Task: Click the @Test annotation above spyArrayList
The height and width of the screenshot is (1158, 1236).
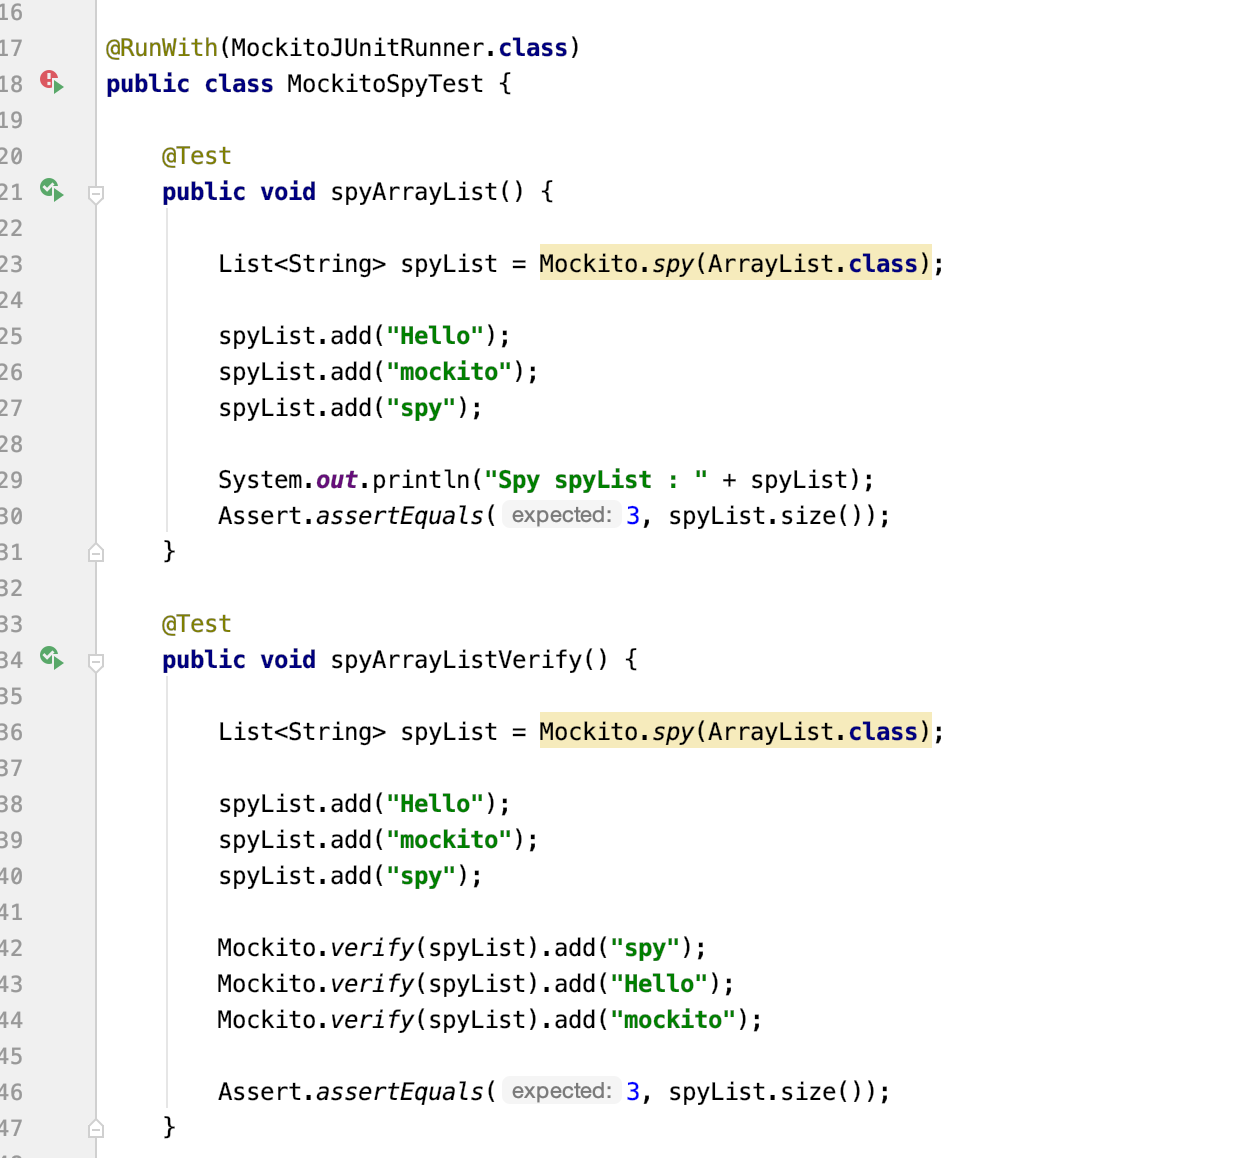Action: (197, 156)
